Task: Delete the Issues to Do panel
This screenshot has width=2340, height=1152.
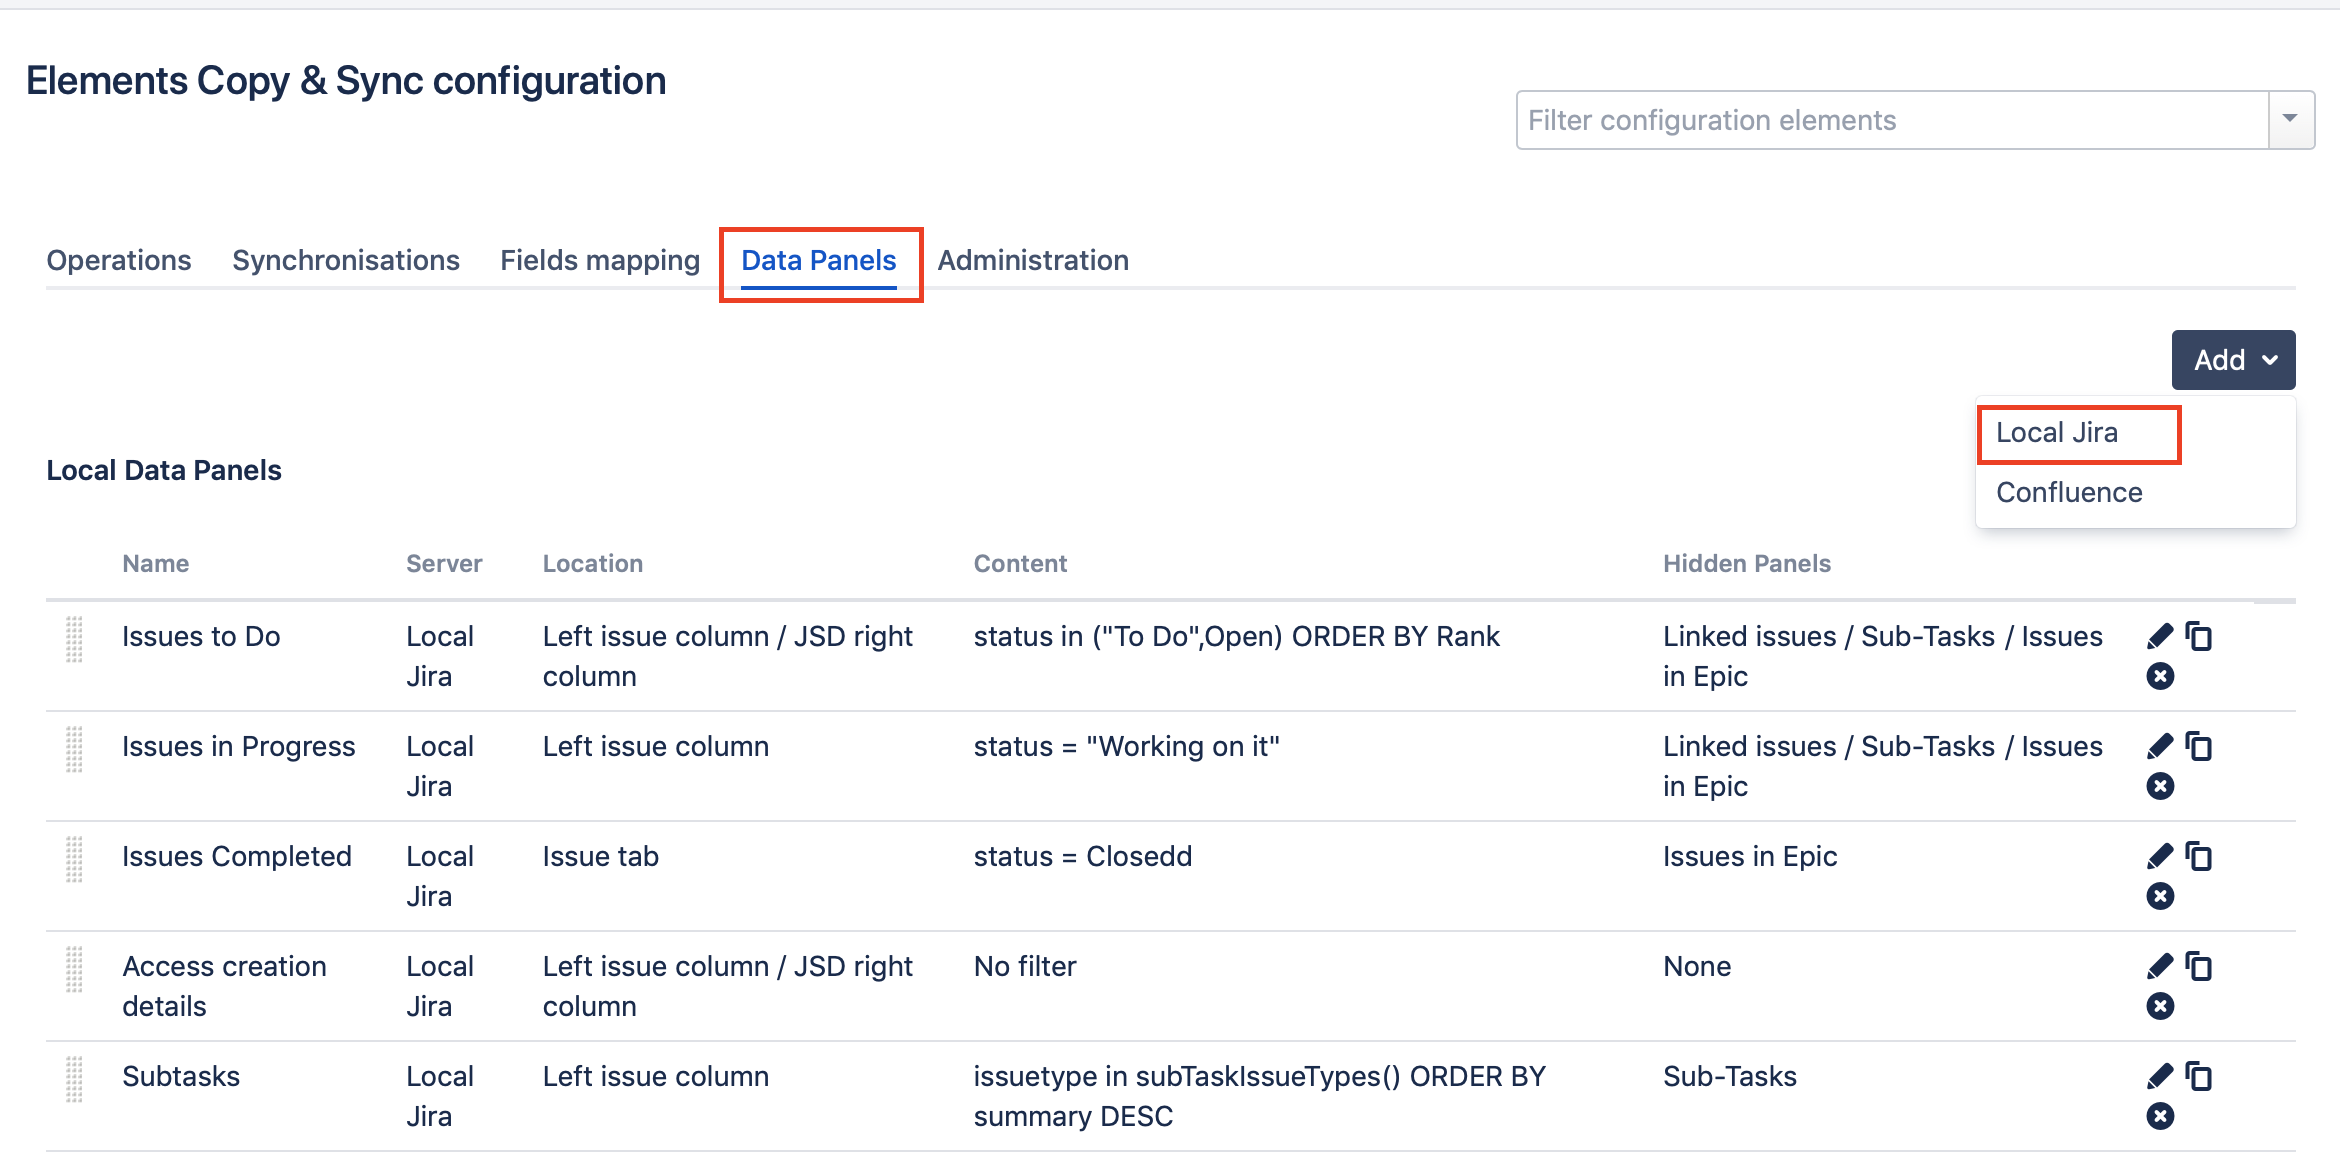Action: [2160, 677]
